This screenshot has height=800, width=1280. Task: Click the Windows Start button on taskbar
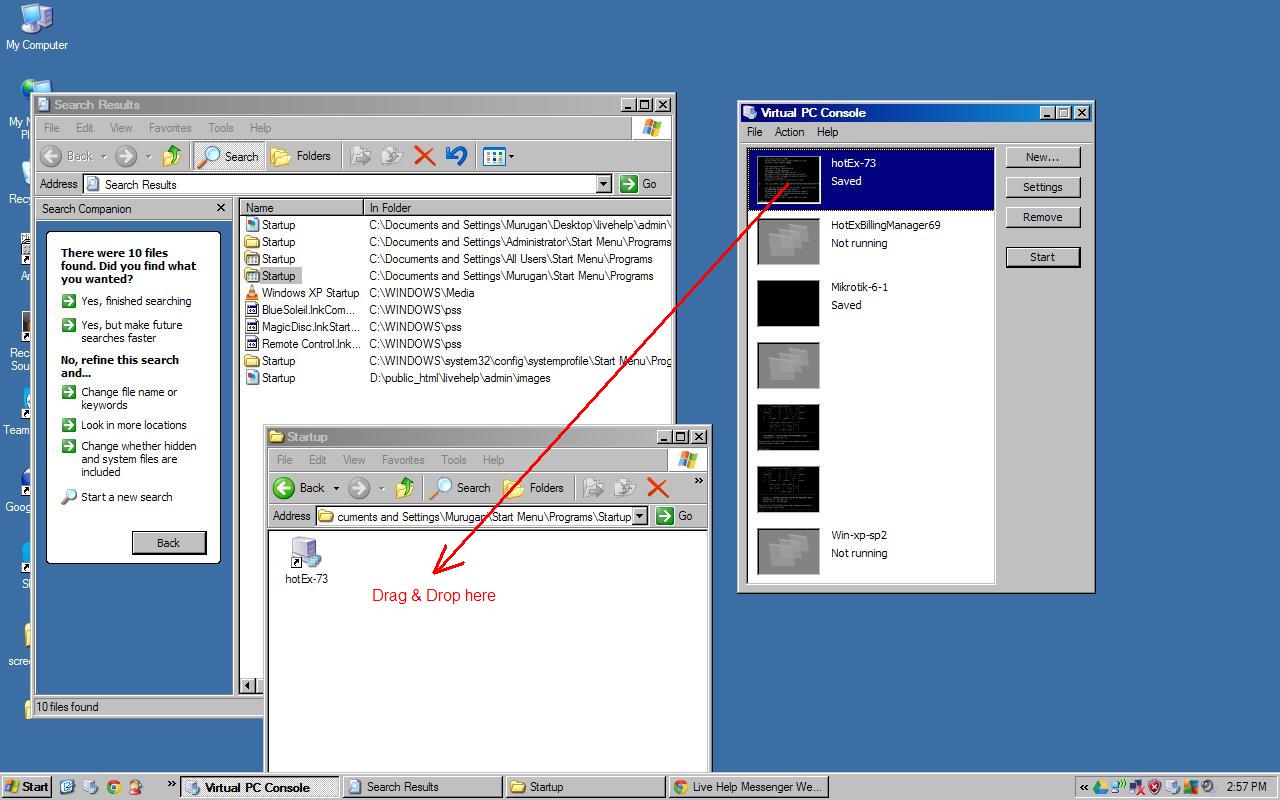27,787
